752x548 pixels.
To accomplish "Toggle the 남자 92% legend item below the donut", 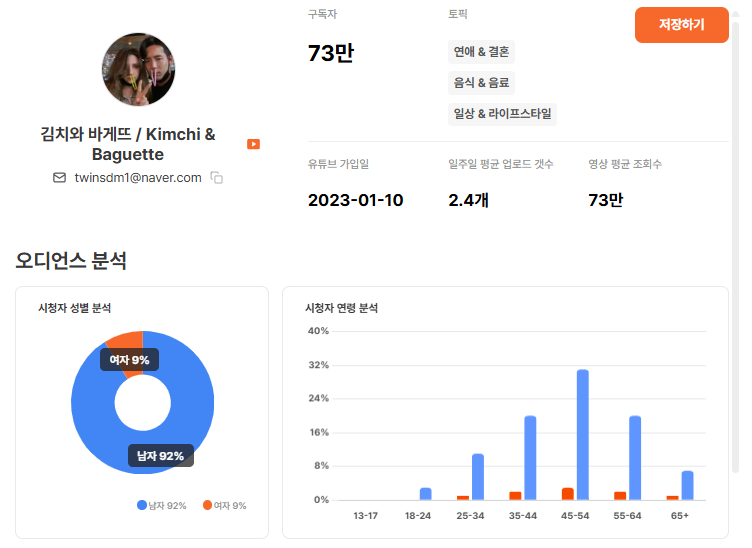I will tap(162, 506).
